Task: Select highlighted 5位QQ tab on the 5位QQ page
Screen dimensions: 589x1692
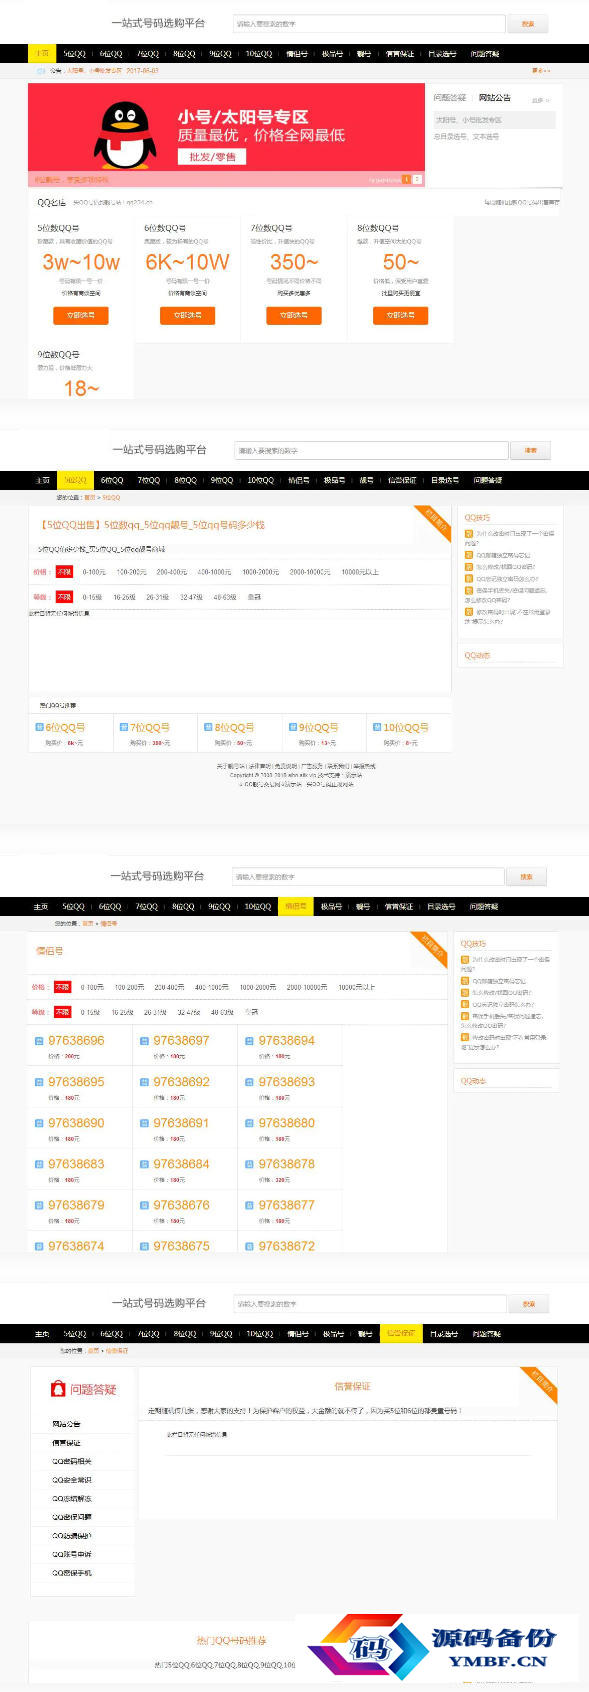Action: (x=75, y=480)
